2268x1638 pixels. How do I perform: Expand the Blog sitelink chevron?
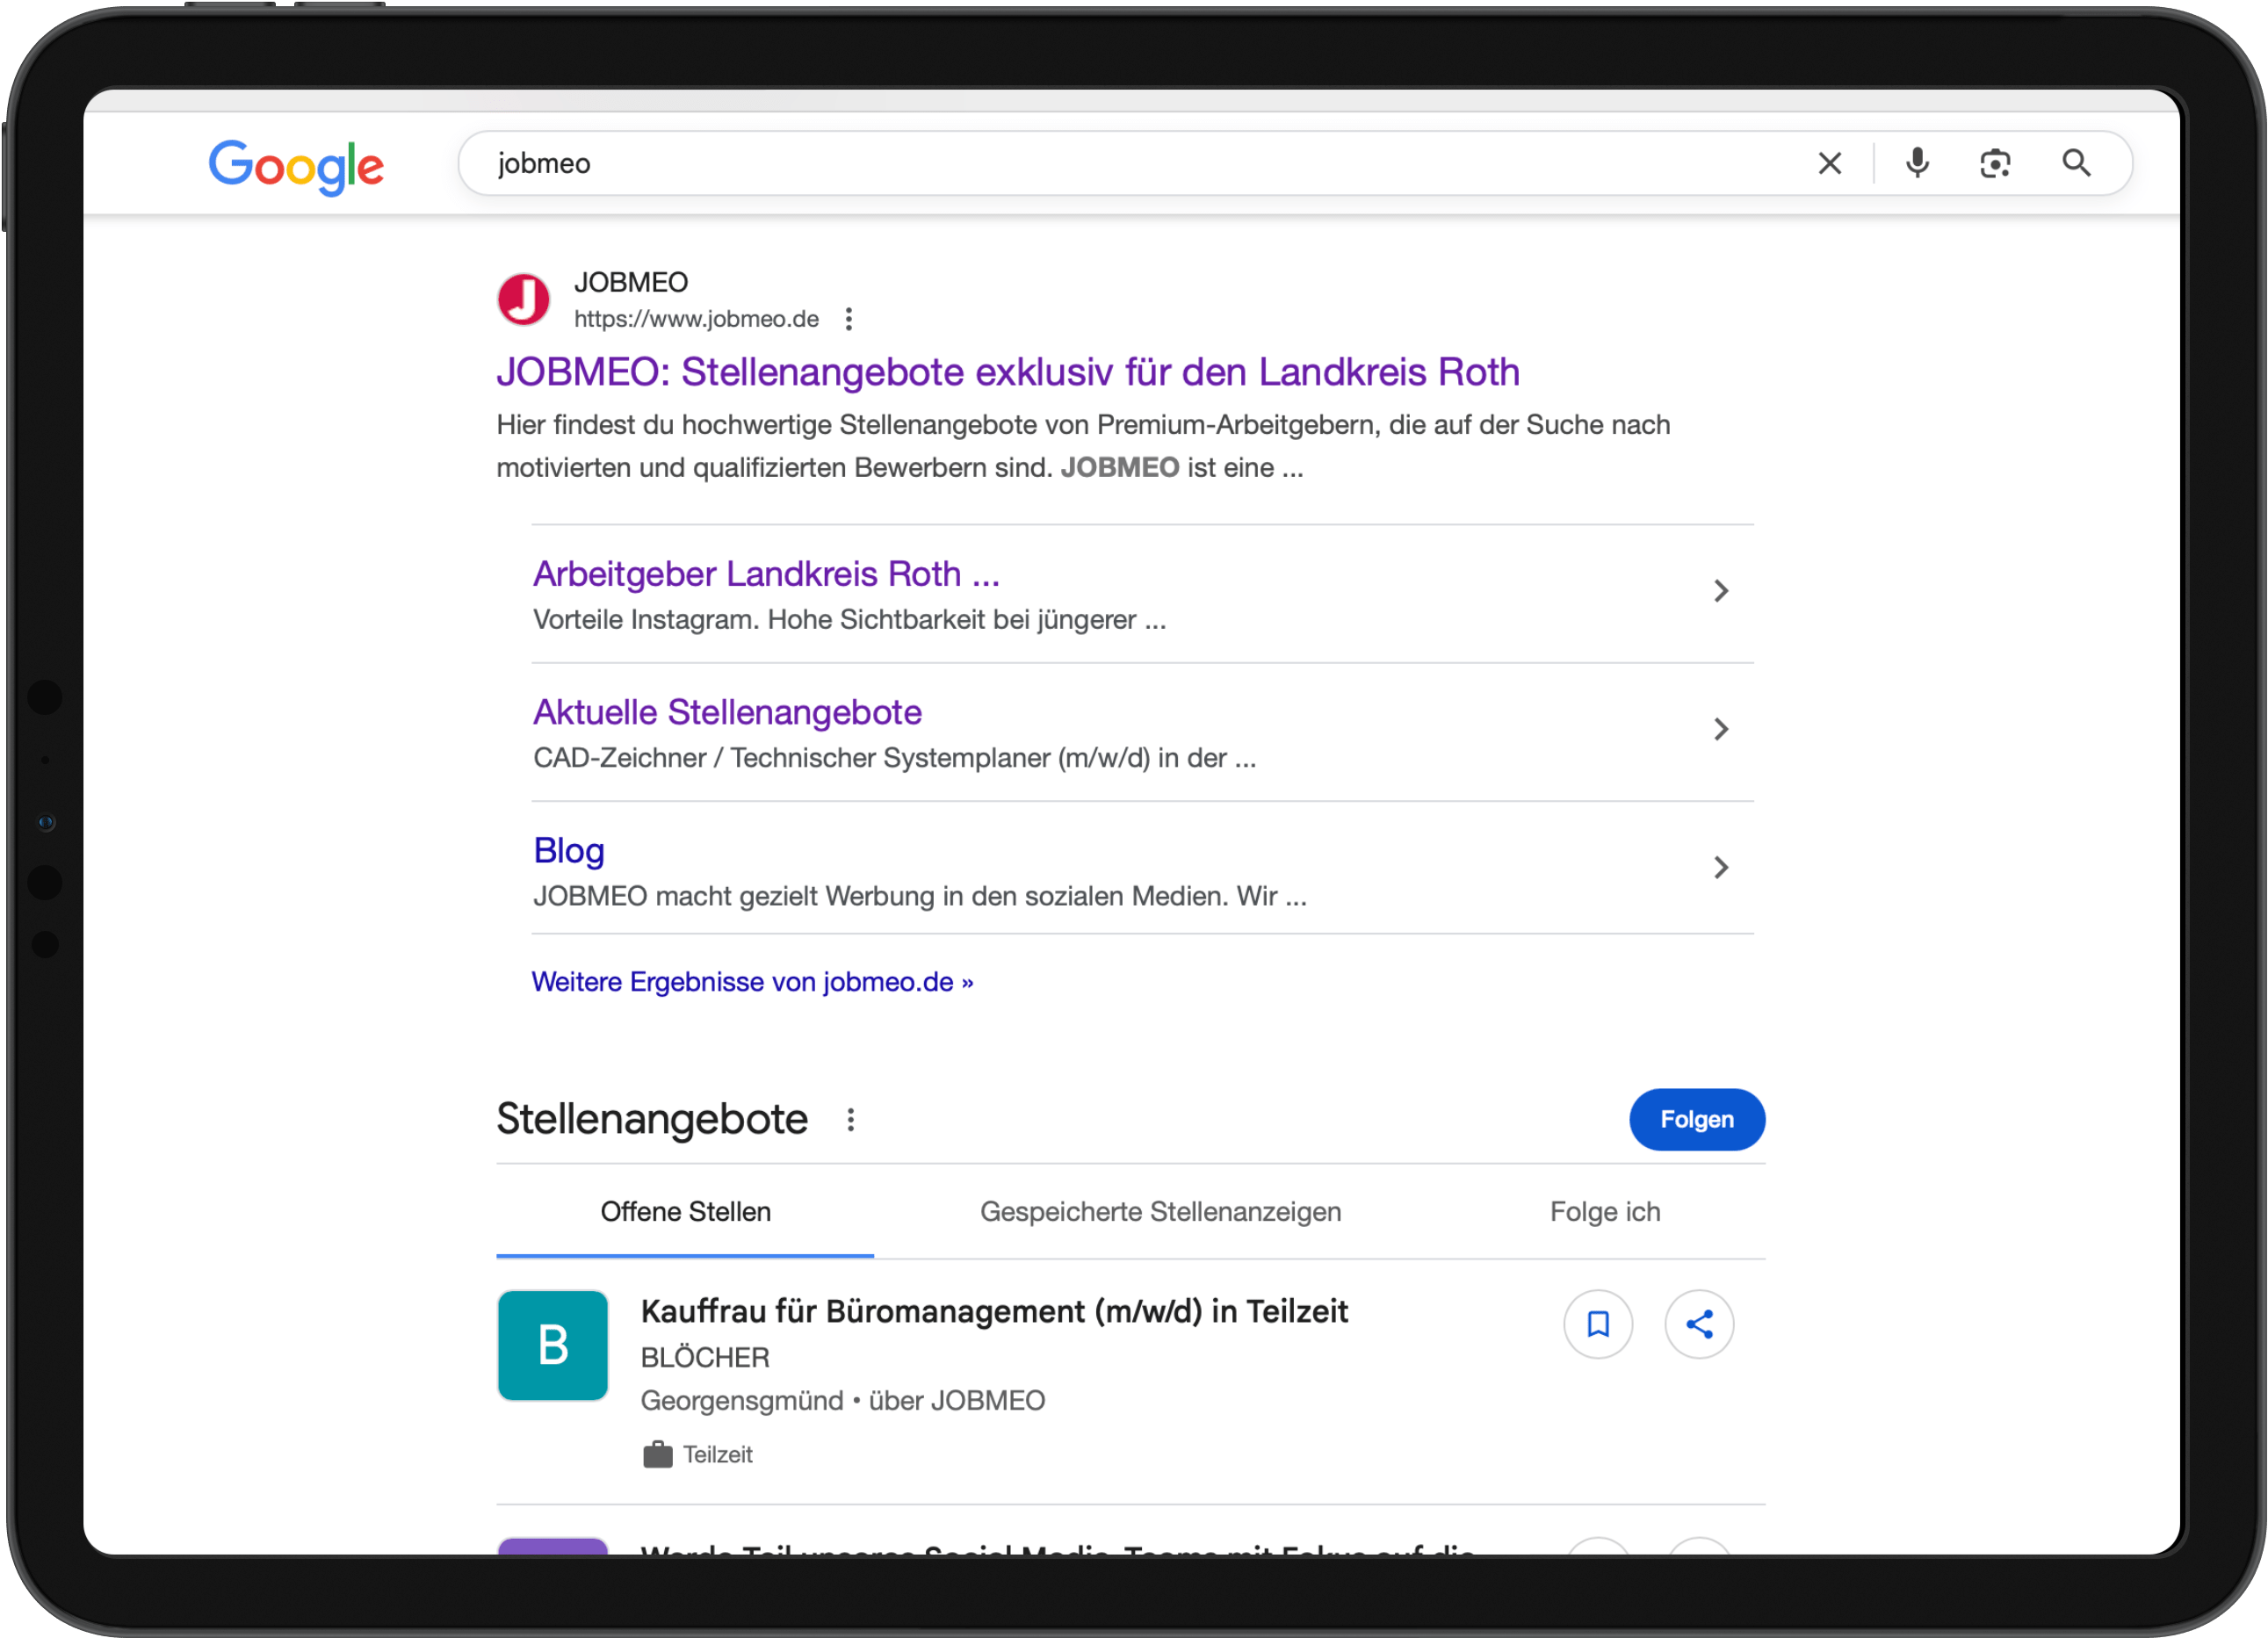pyautogui.click(x=1721, y=867)
